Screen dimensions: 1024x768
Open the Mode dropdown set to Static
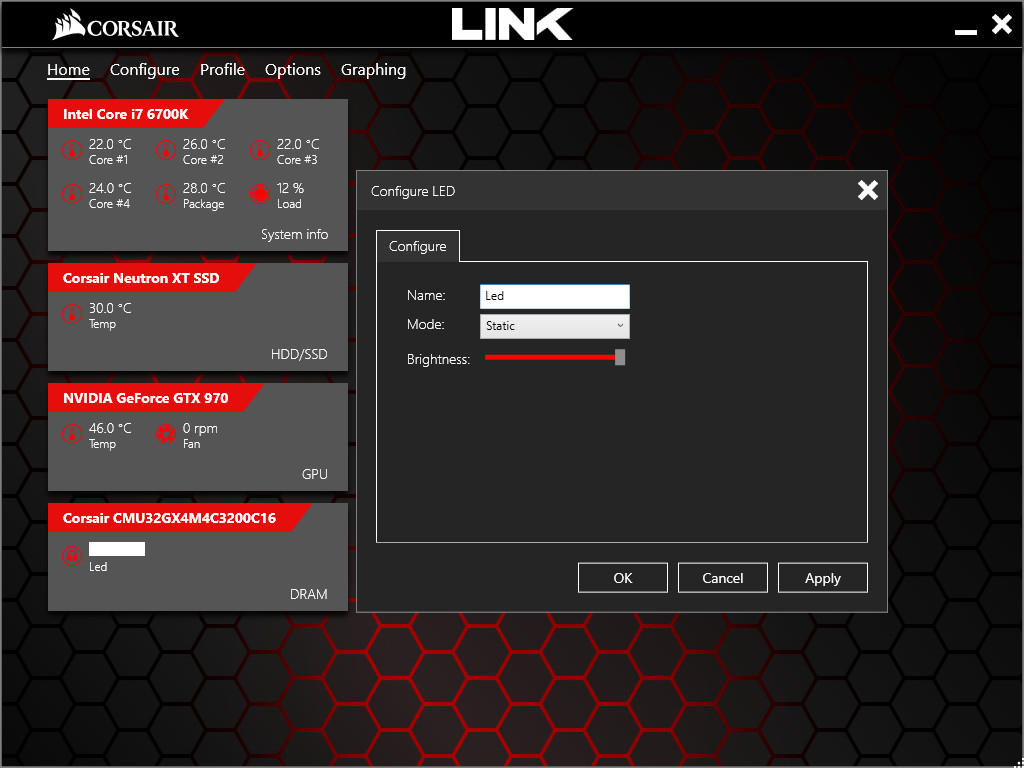tap(554, 326)
